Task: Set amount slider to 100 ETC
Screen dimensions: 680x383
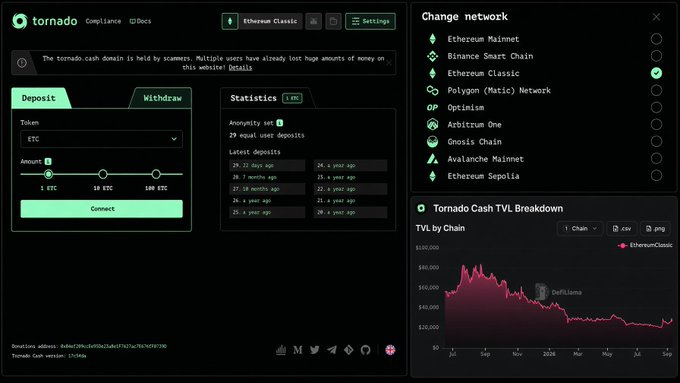Action: click(156, 174)
